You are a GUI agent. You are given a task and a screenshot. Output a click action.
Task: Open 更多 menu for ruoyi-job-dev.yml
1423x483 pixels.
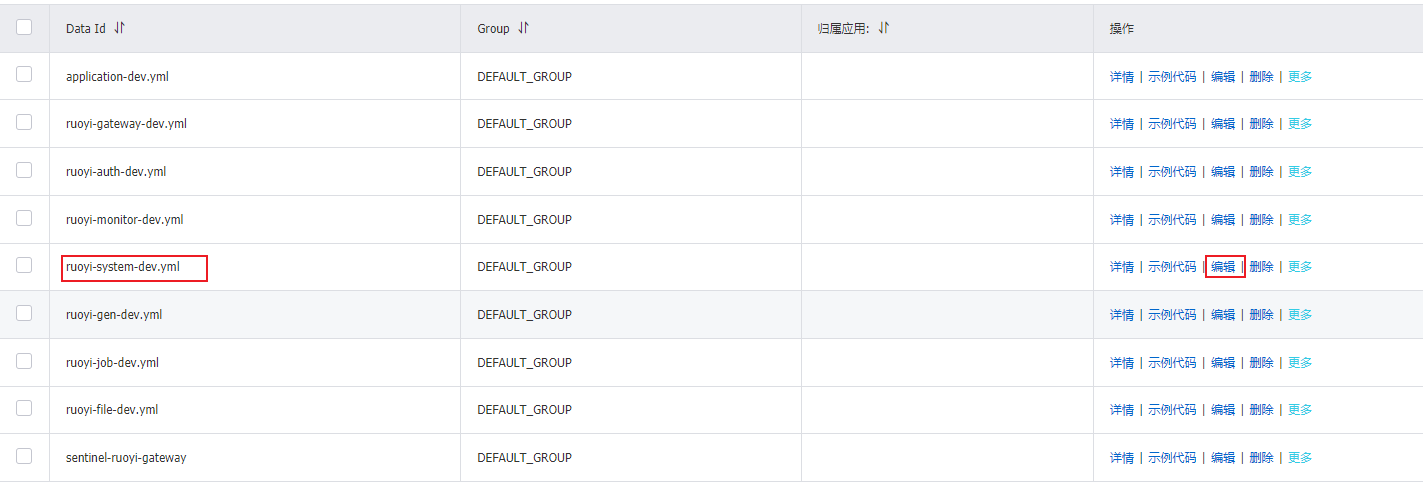pyautogui.click(x=1300, y=363)
